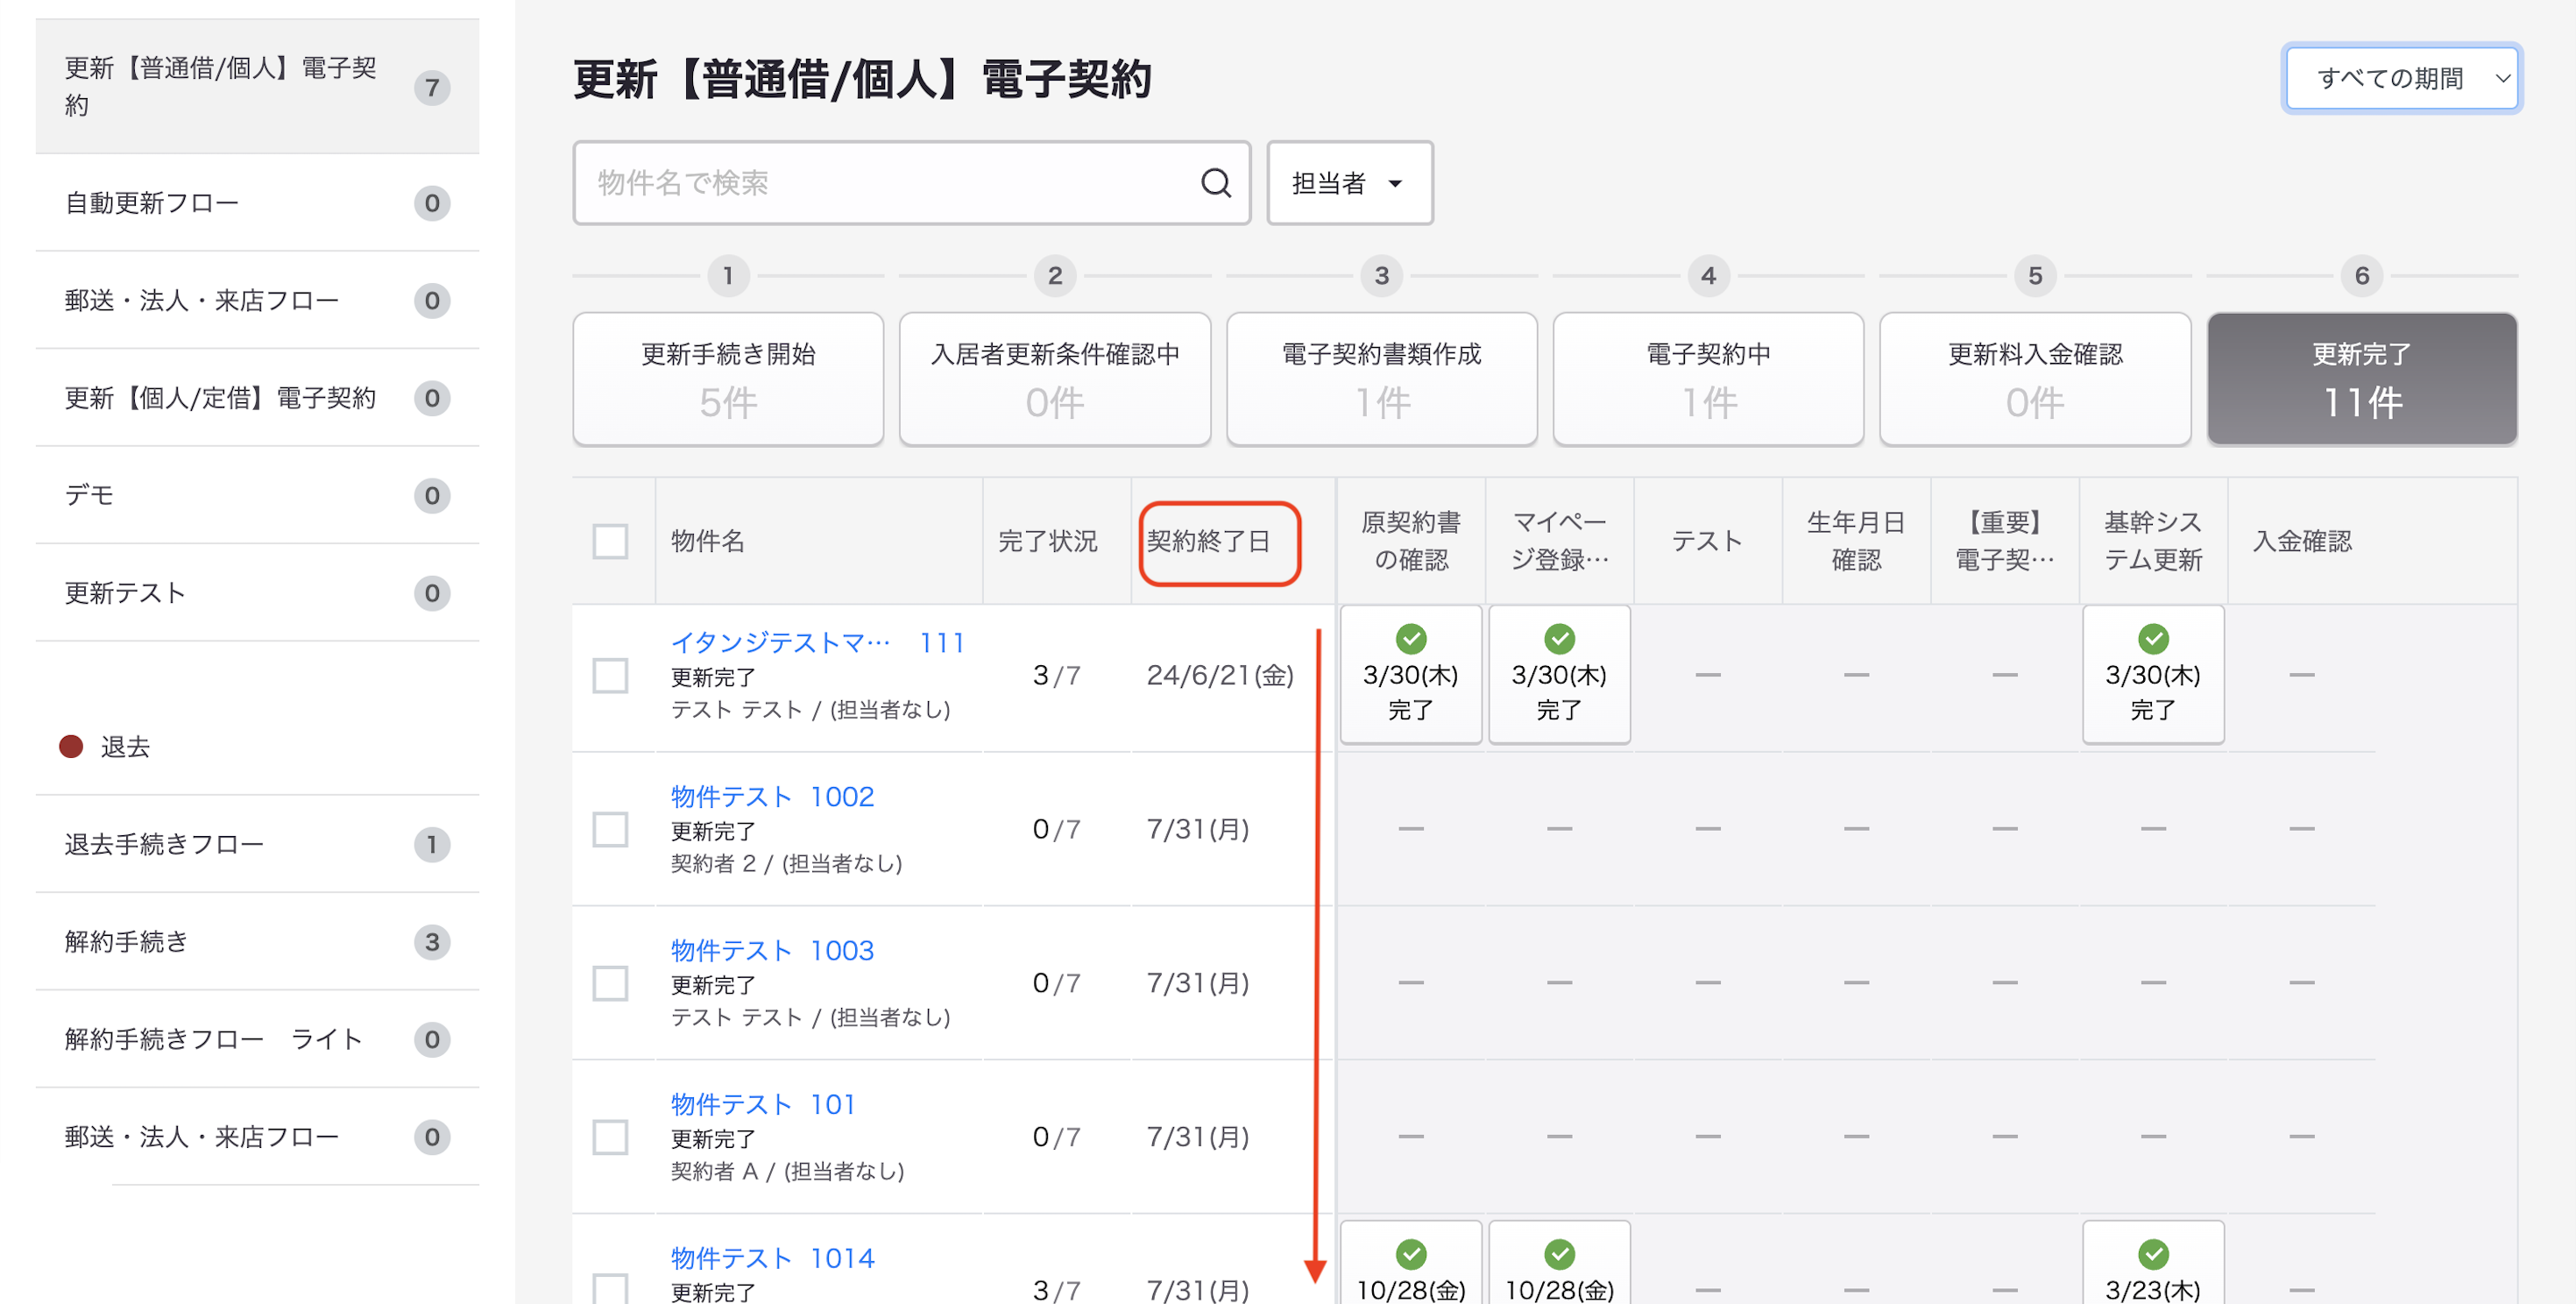Click green check for 基幹システム更新 in イタンジテストマ row

pyautogui.click(x=2153, y=638)
